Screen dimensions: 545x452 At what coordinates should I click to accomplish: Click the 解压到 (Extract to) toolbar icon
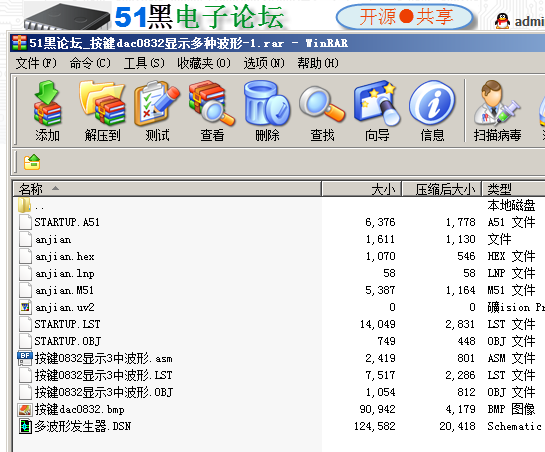(102, 111)
